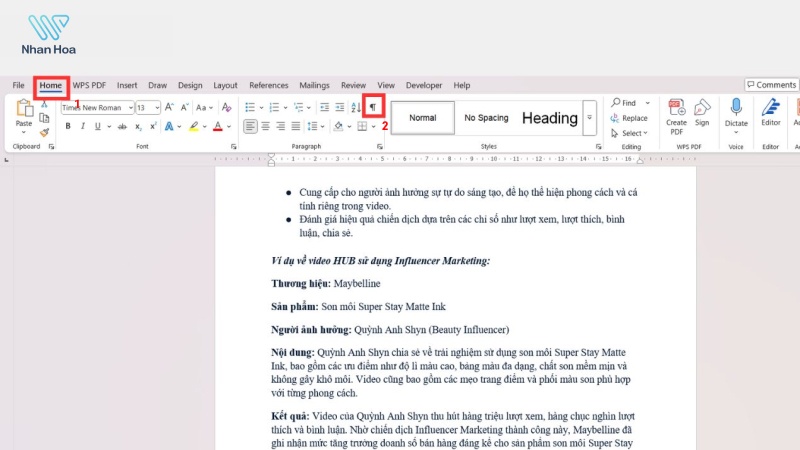
Task: Center align the paragraph
Action: [x=265, y=126]
